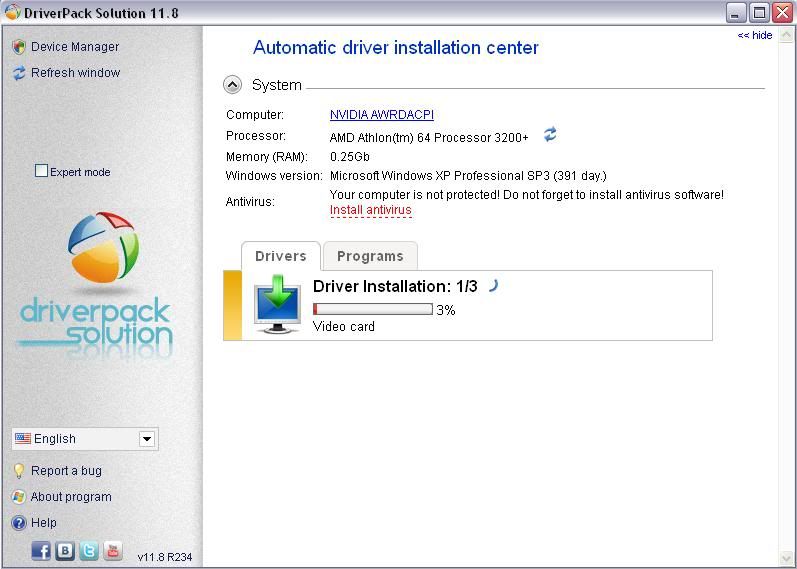Click the Video card label
Screen dimensions: 797x569
pos(344,326)
